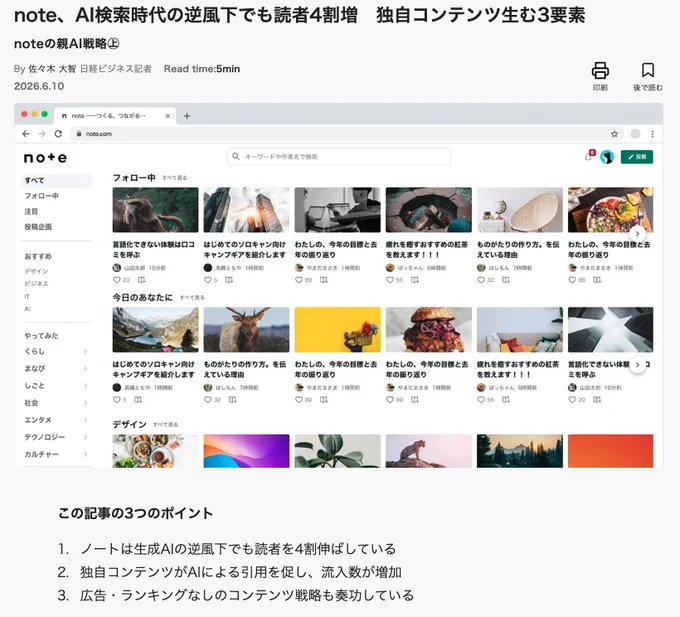Open やってみた in the sidebar
Screen dimensions: 680x617
[x=41, y=336]
